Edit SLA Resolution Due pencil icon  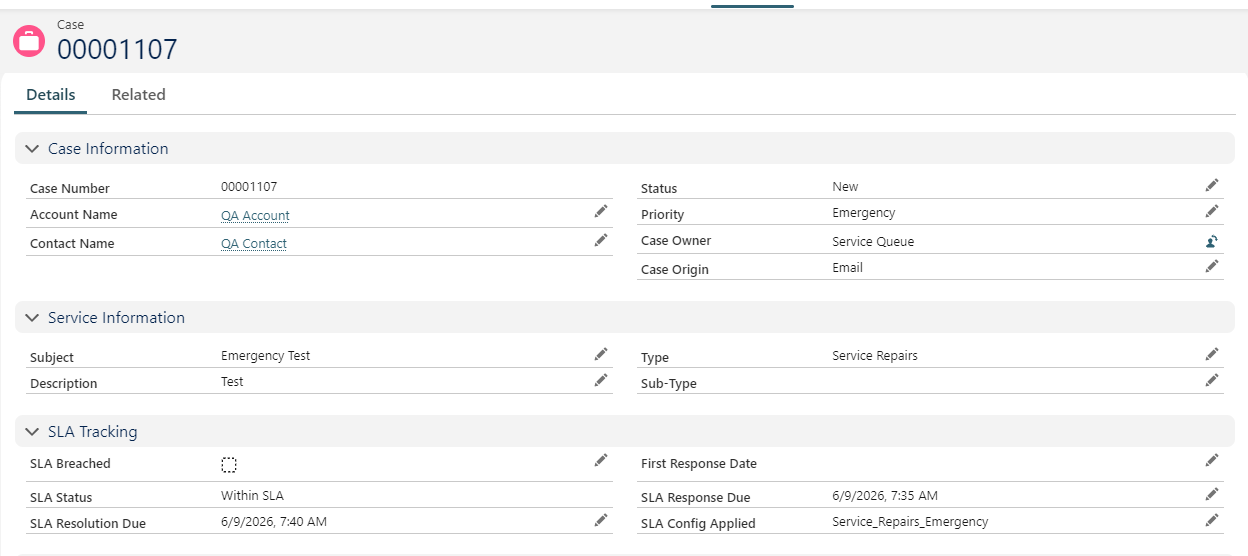click(601, 520)
